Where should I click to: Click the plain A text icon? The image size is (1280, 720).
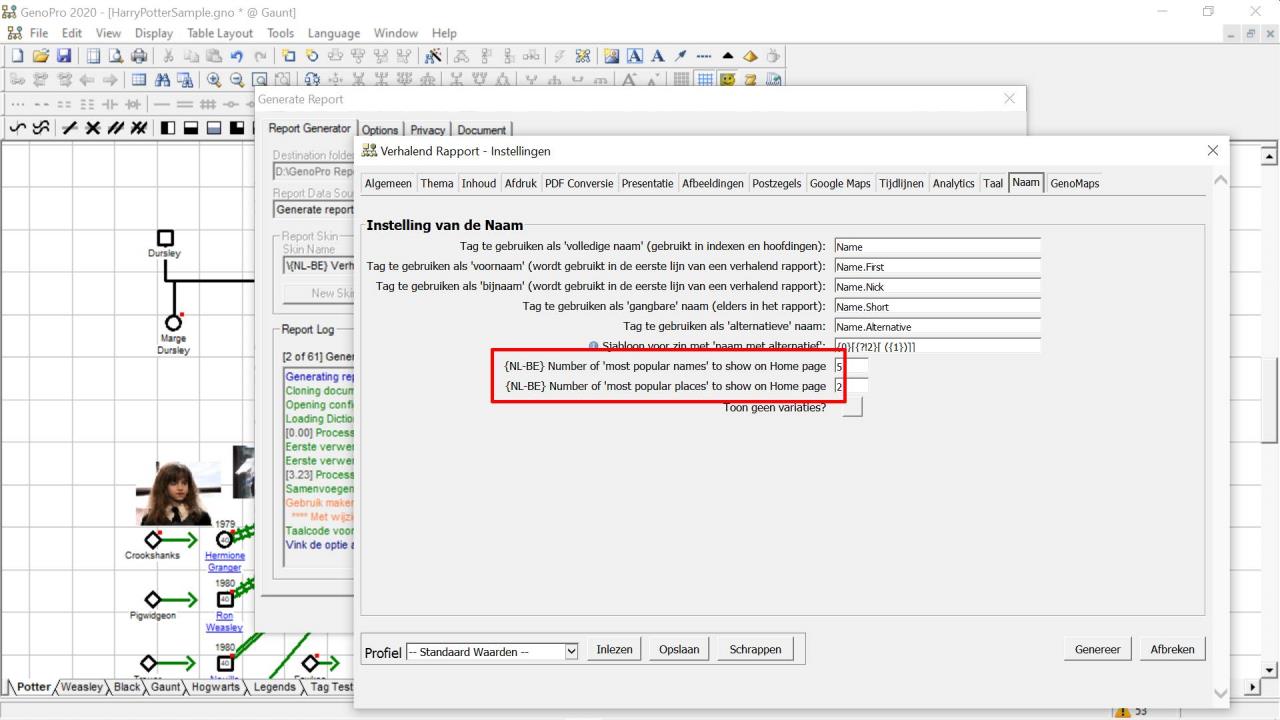[x=658, y=56]
